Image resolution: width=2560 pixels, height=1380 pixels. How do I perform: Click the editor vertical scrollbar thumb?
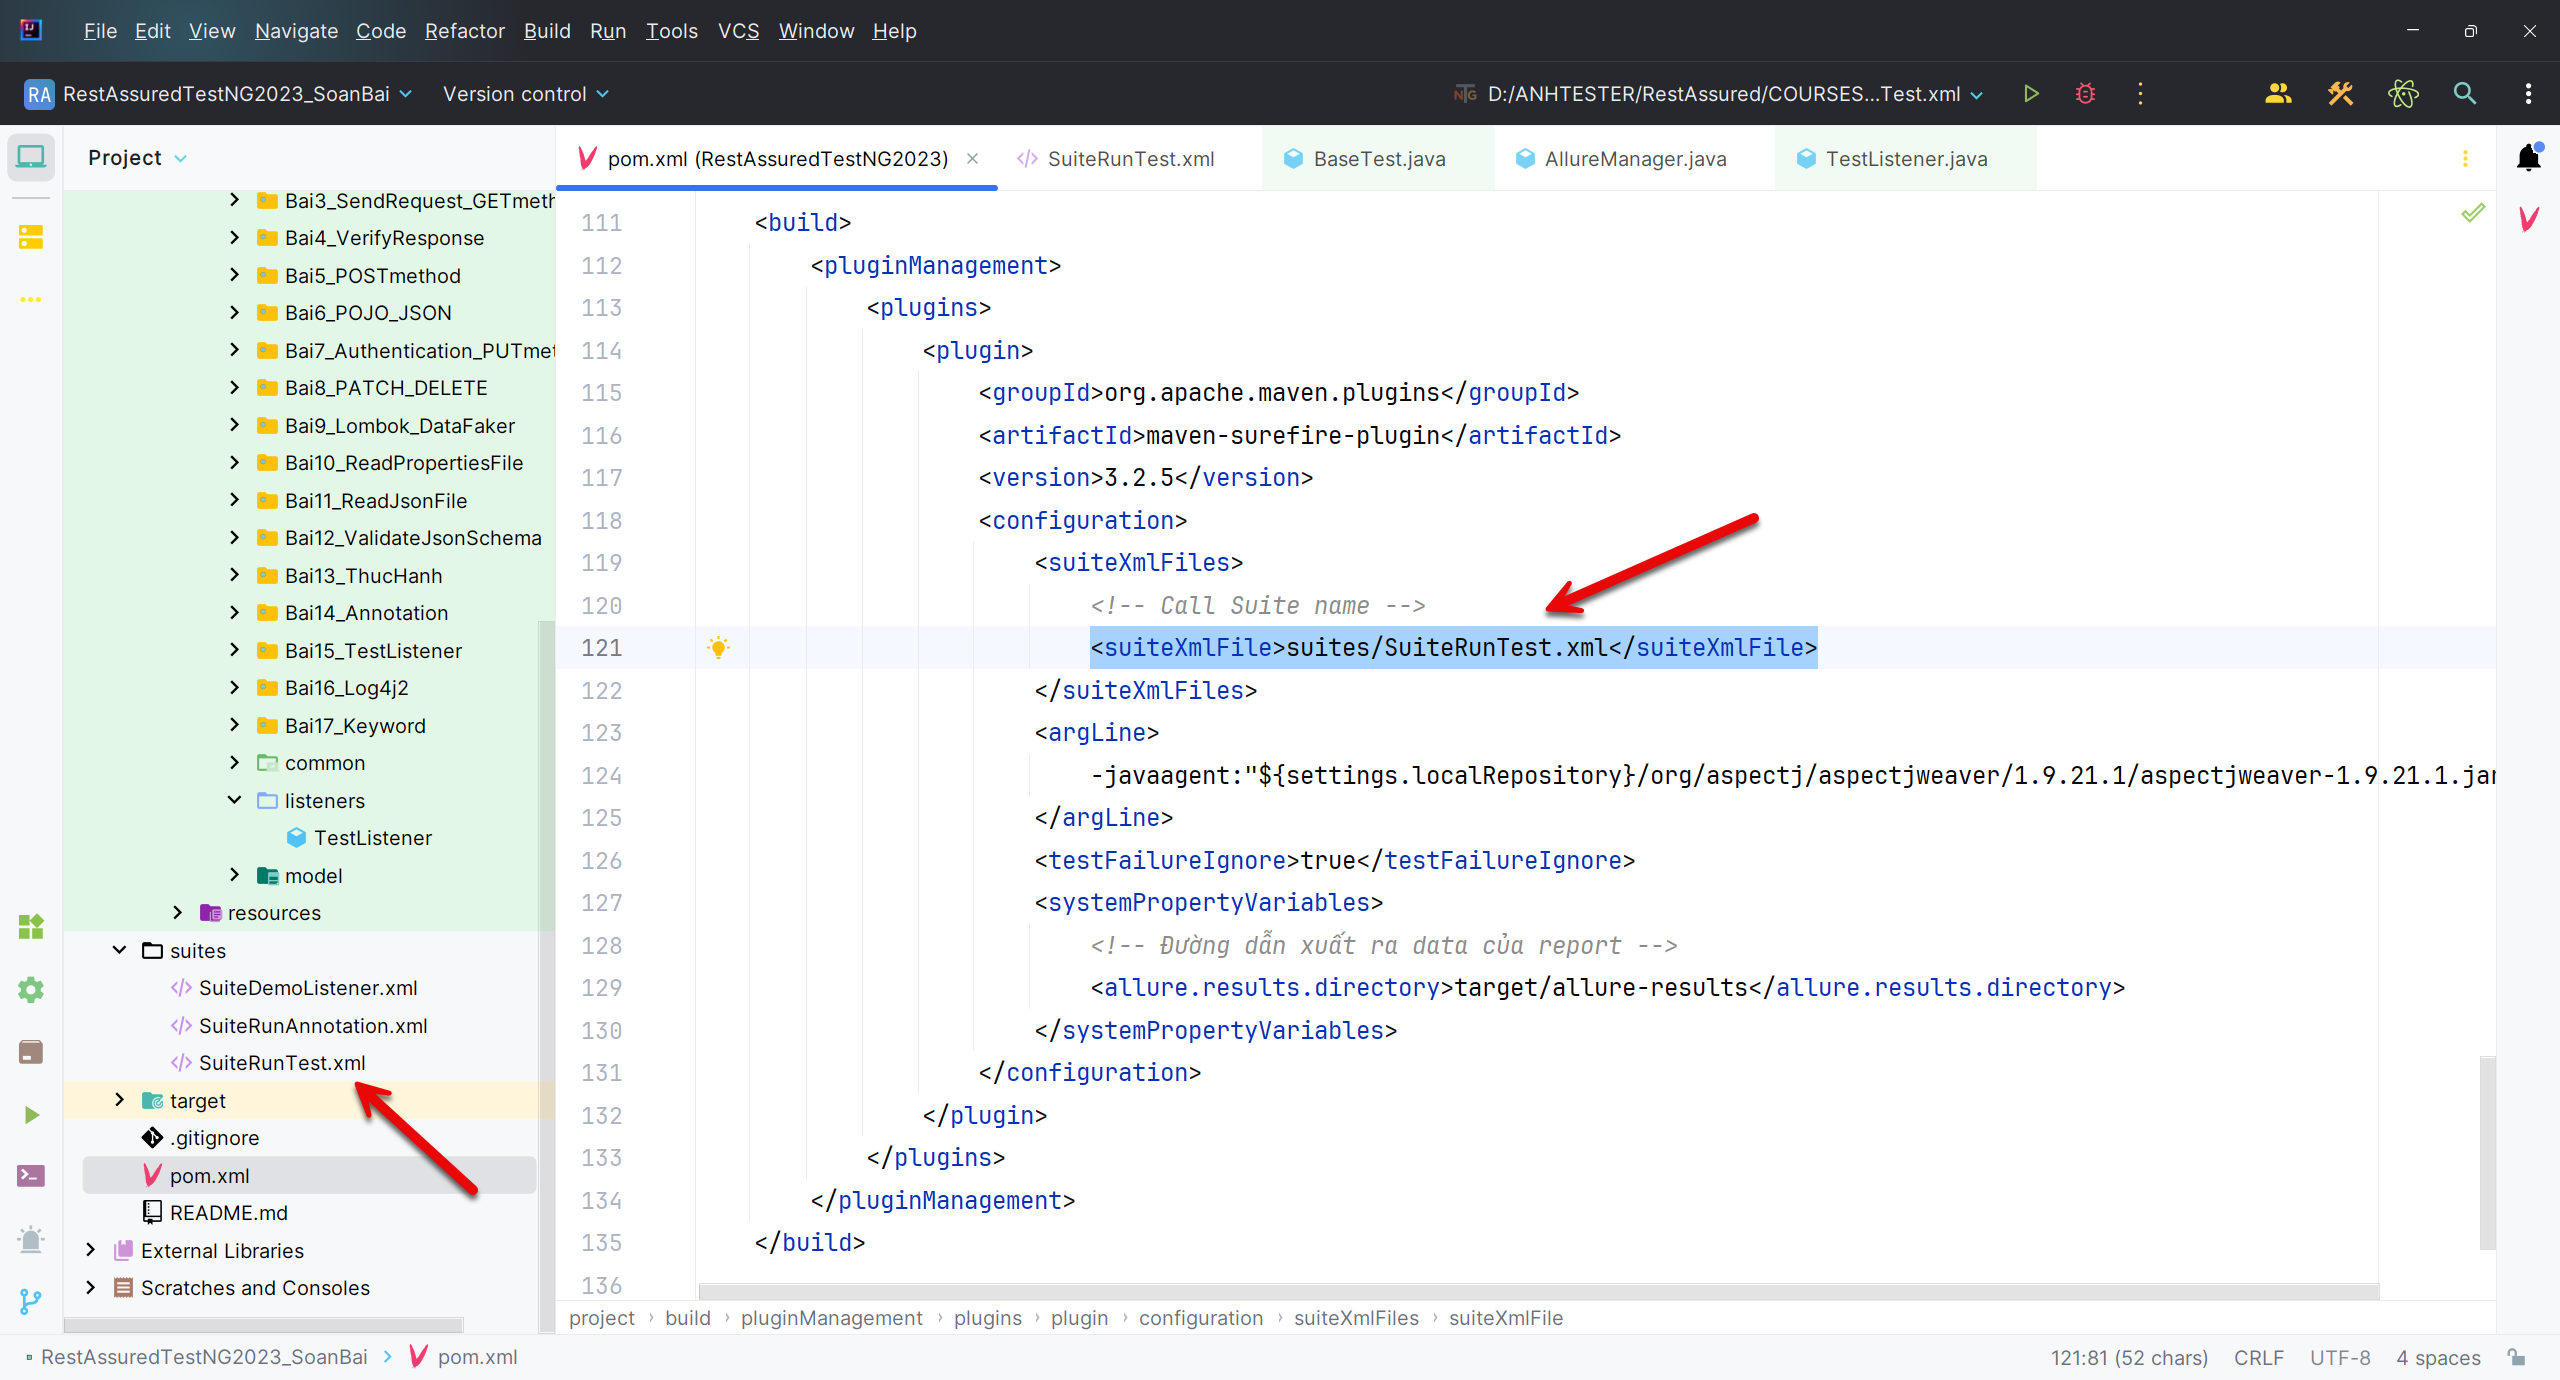point(2487,1152)
